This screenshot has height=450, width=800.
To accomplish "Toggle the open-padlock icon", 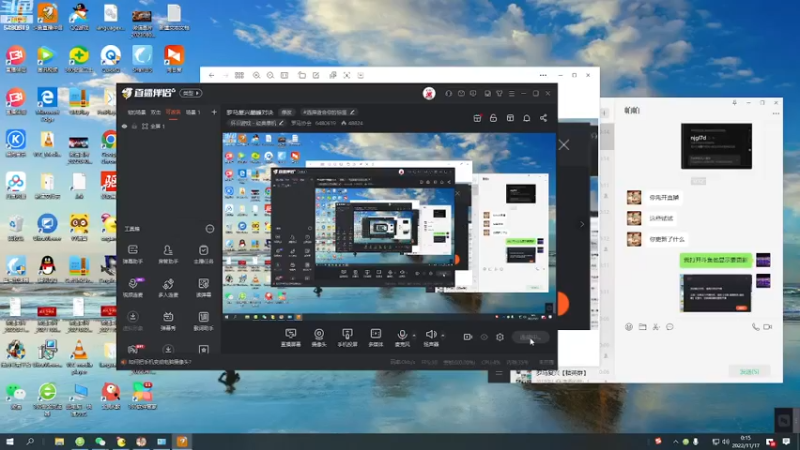I will click(x=493, y=118).
